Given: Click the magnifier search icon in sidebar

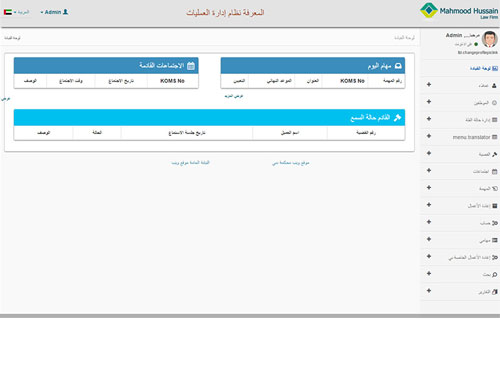Looking at the screenshot, I should [495, 275].
